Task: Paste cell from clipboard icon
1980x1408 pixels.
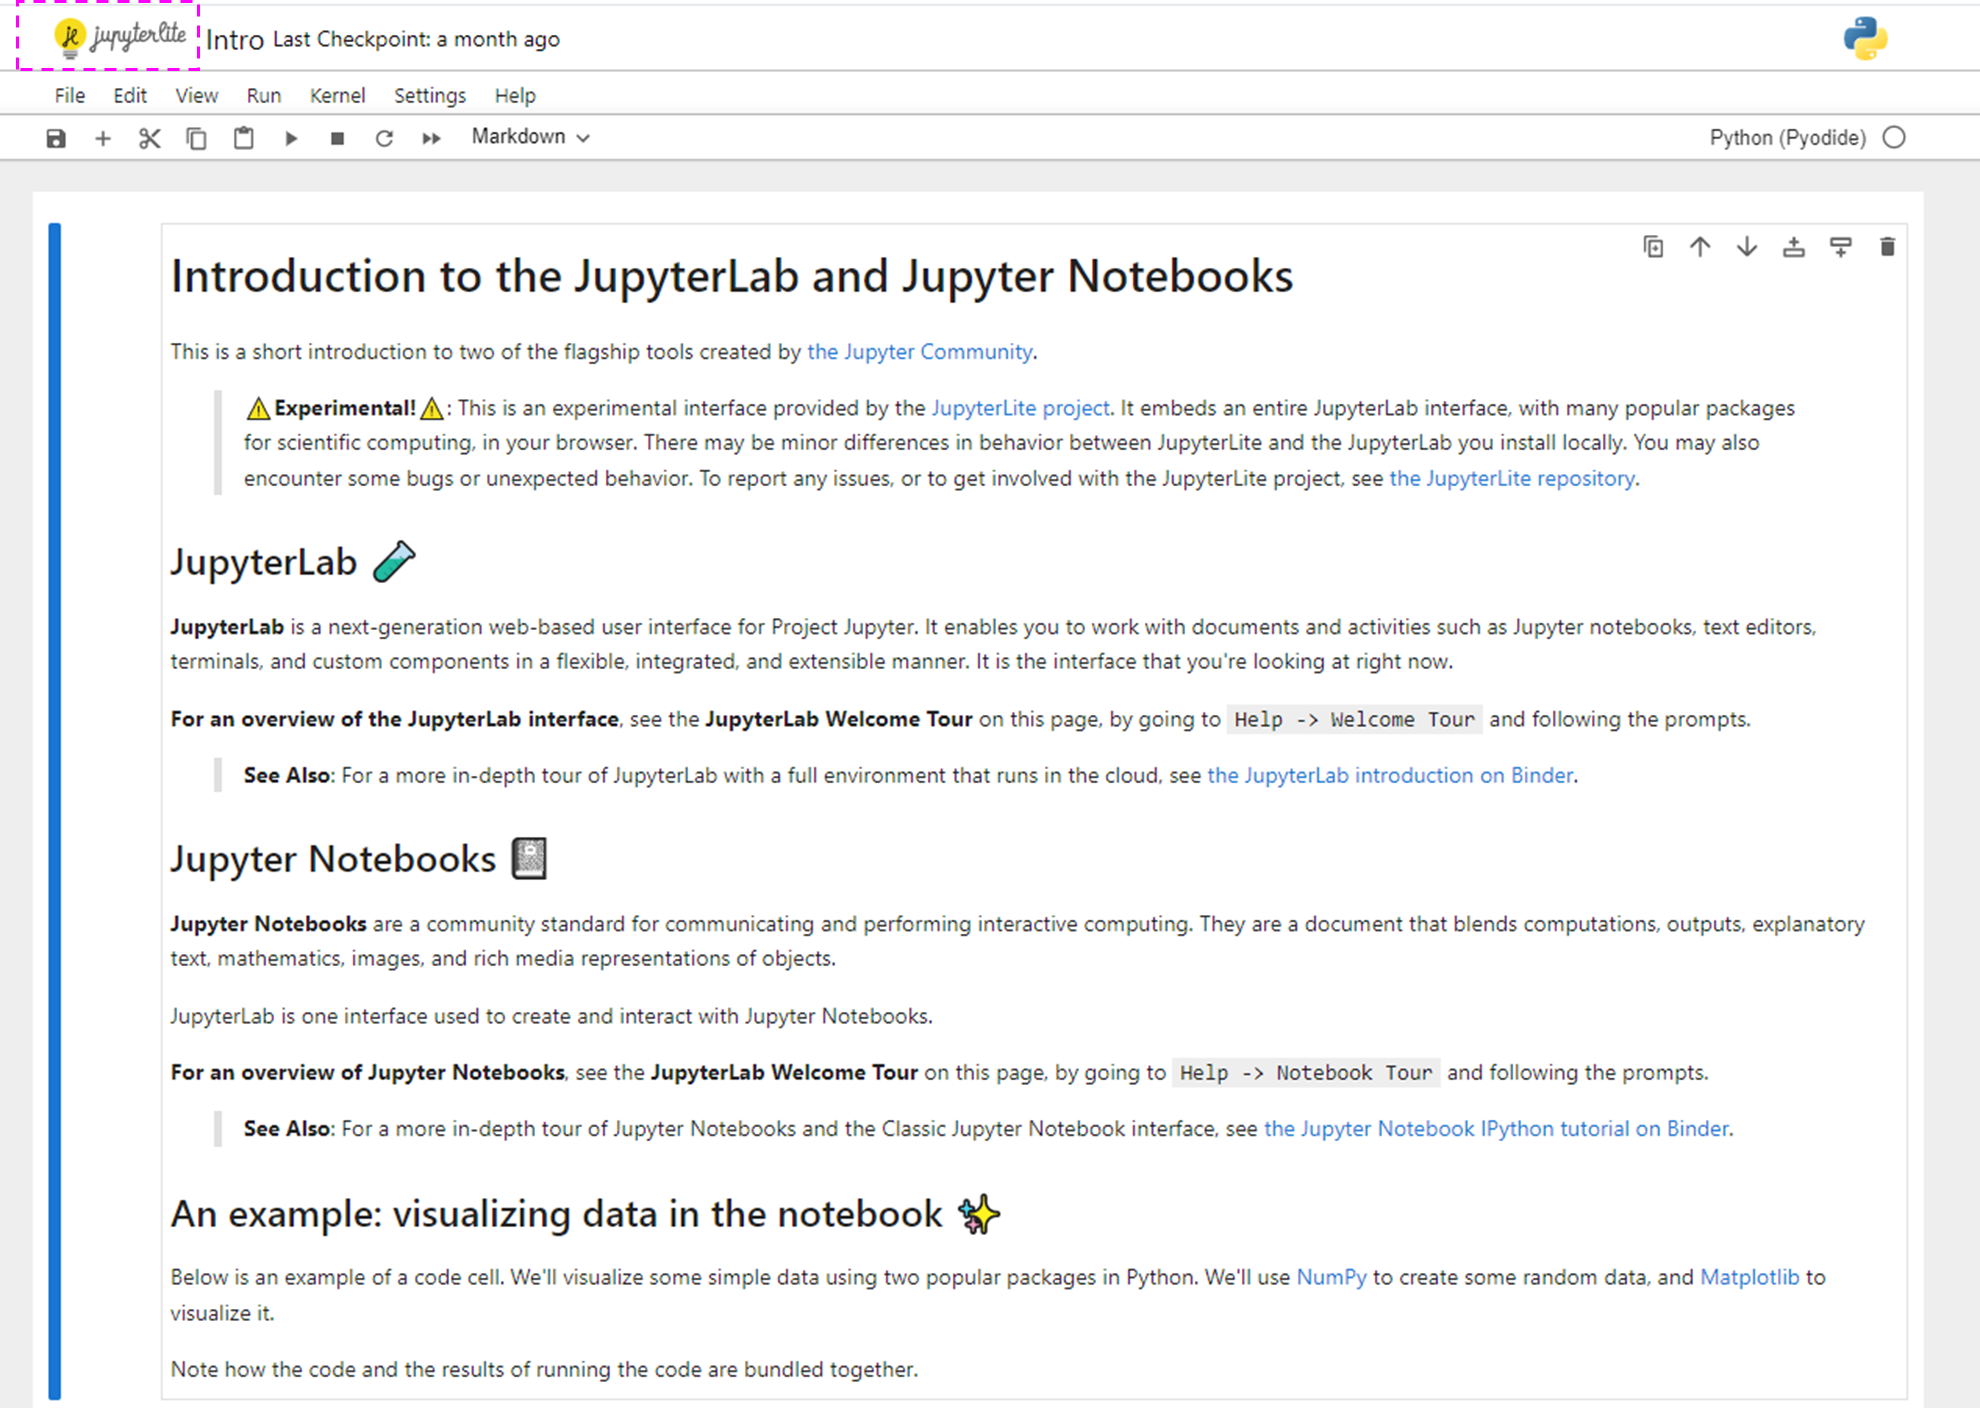Action: coord(243,138)
